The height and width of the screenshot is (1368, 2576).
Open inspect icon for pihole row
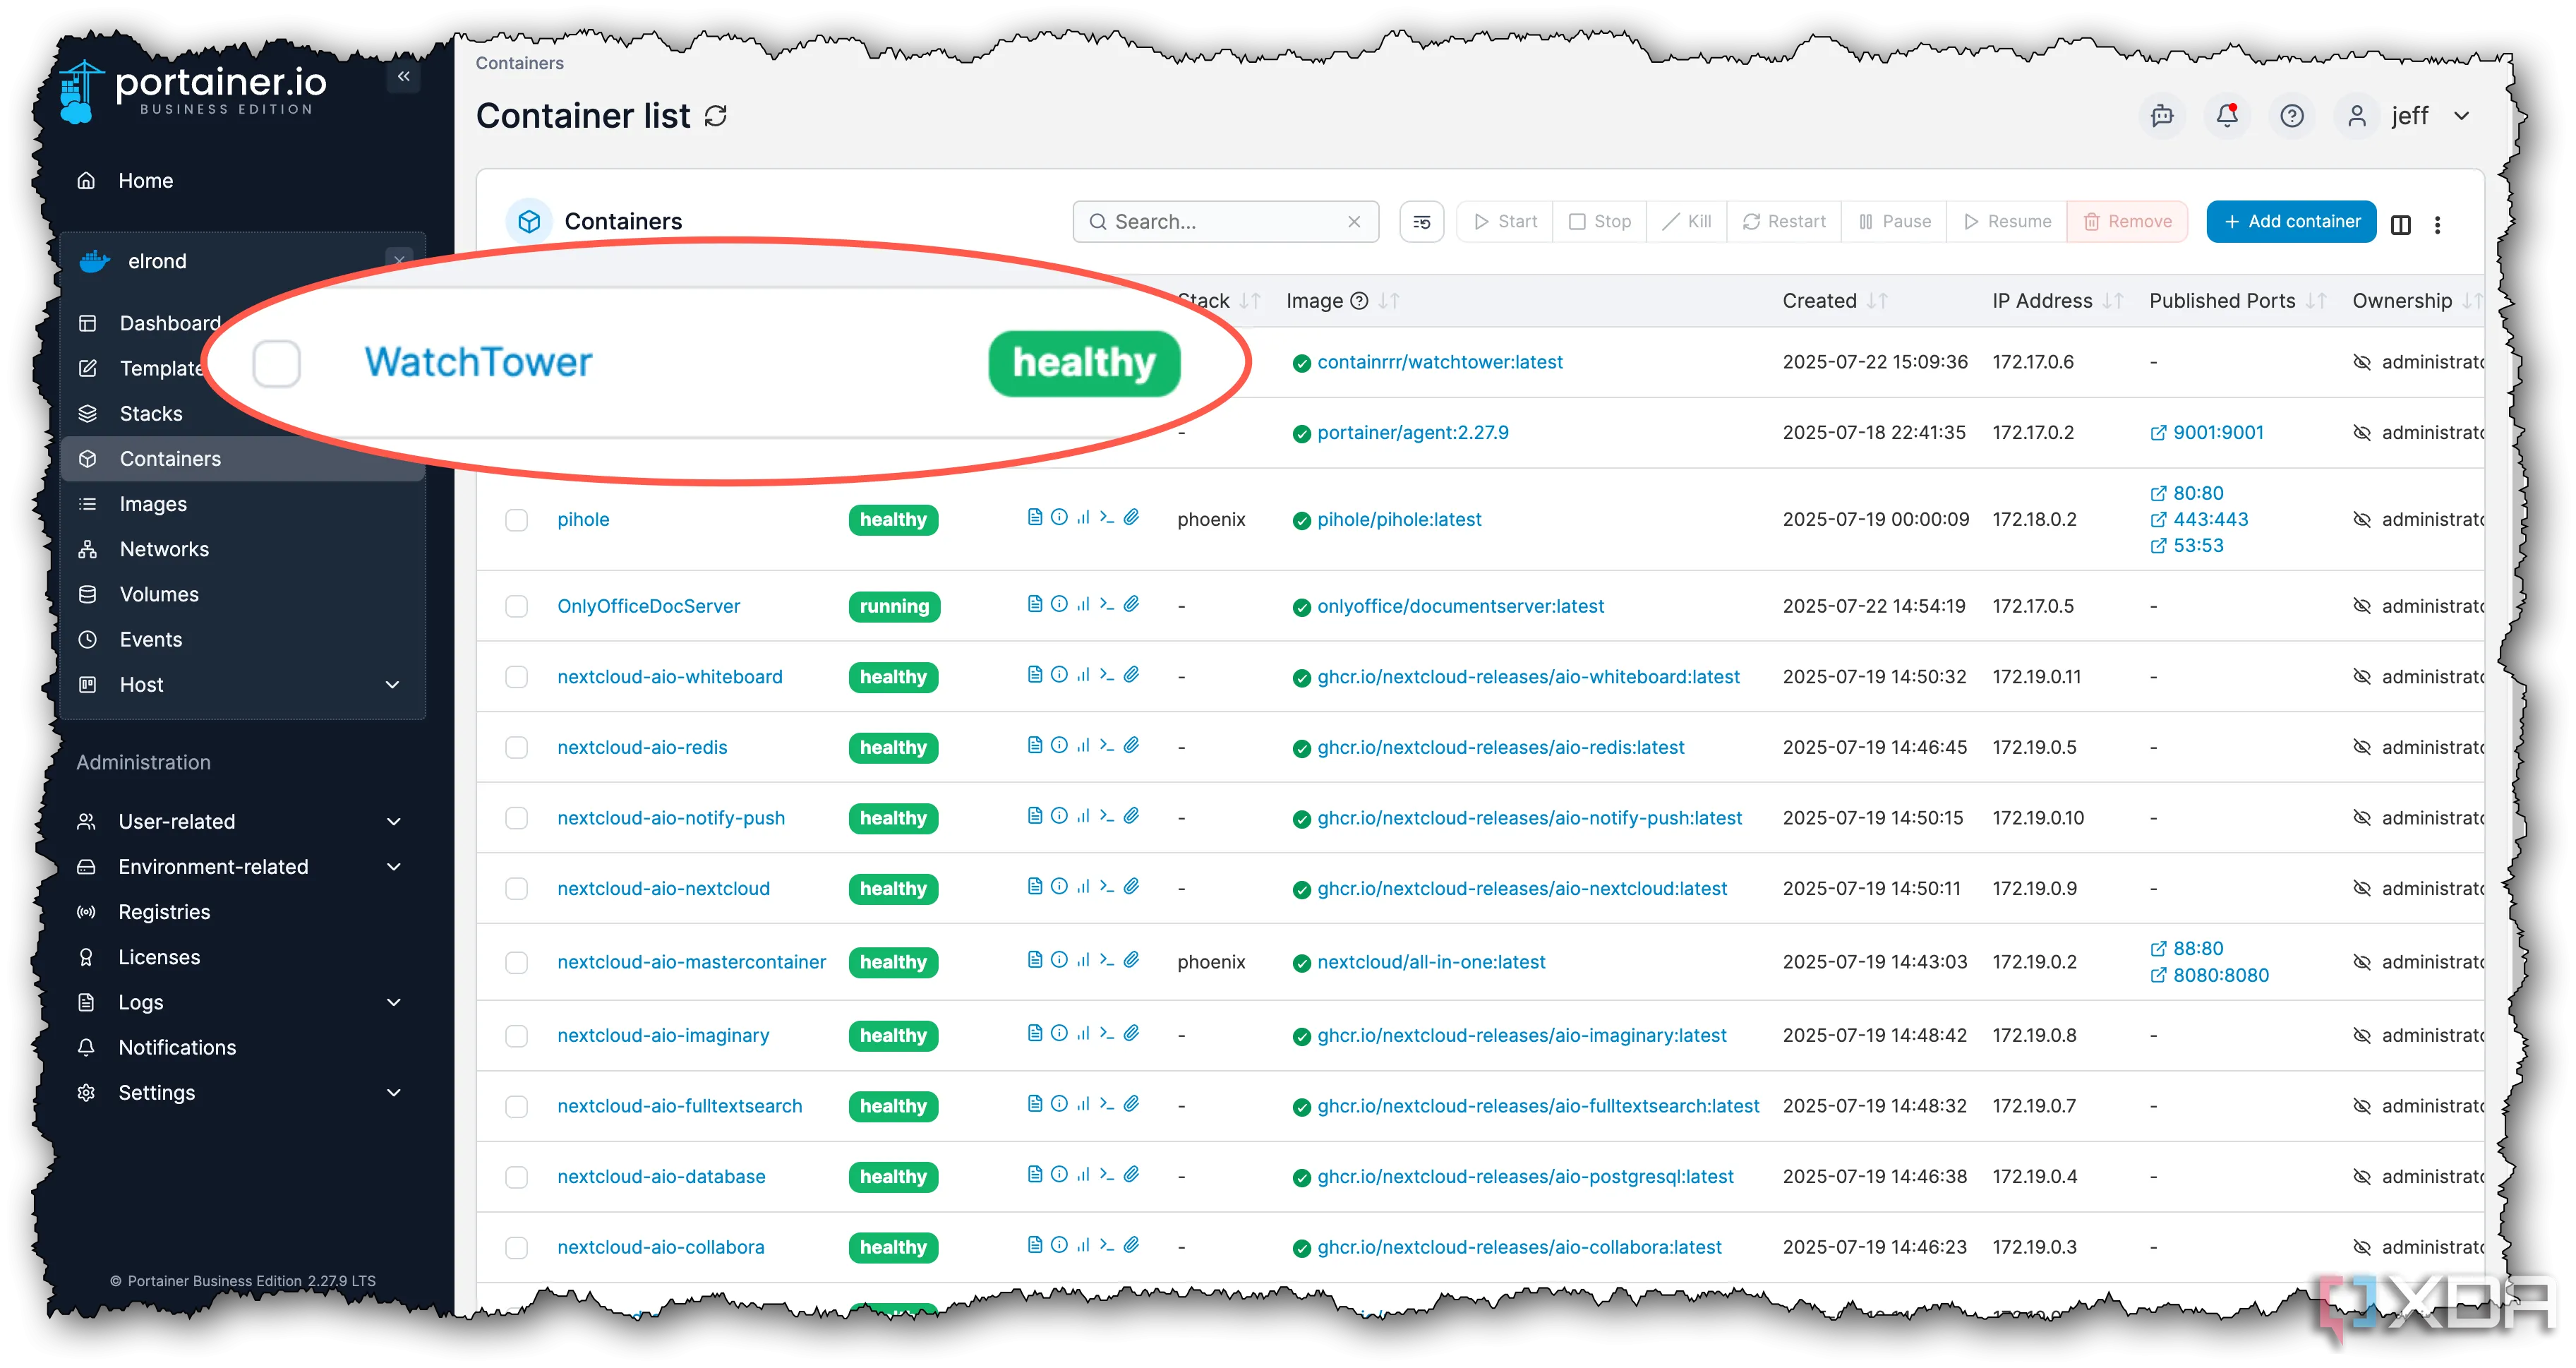[1059, 517]
